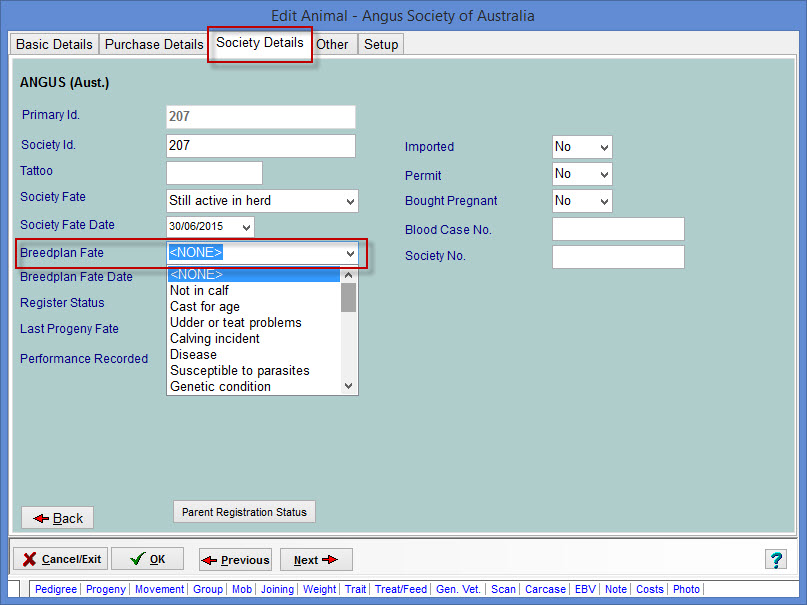Viewport: 807px width, 605px height.
Task: Pick 'Udder or teat problems' option
Action: tap(254, 323)
